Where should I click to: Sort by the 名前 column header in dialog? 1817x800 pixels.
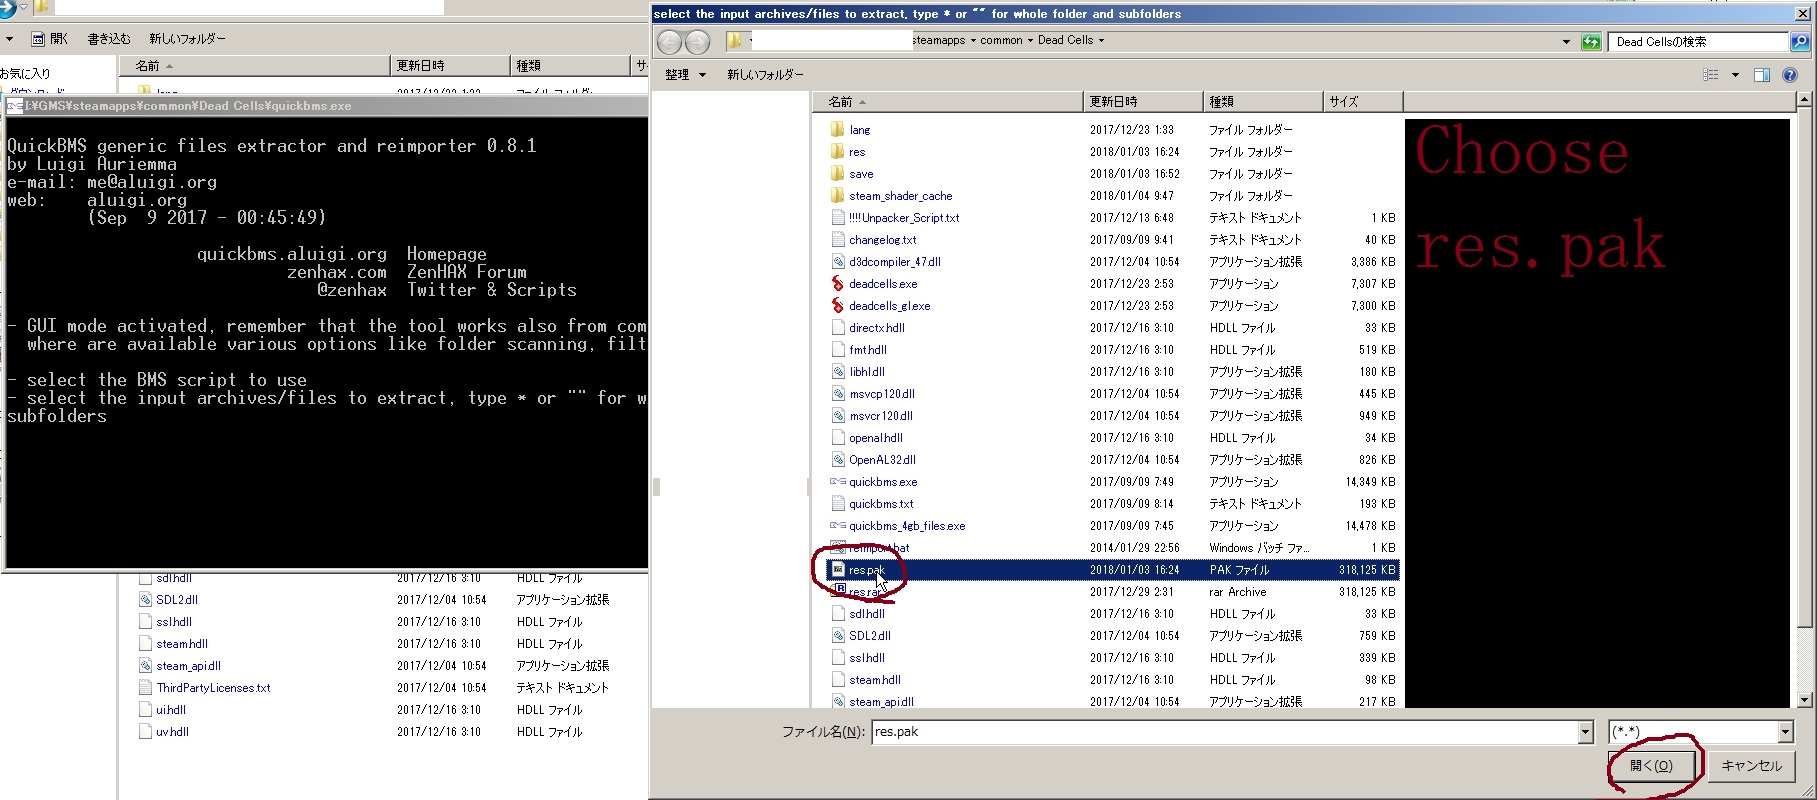(947, 102)
